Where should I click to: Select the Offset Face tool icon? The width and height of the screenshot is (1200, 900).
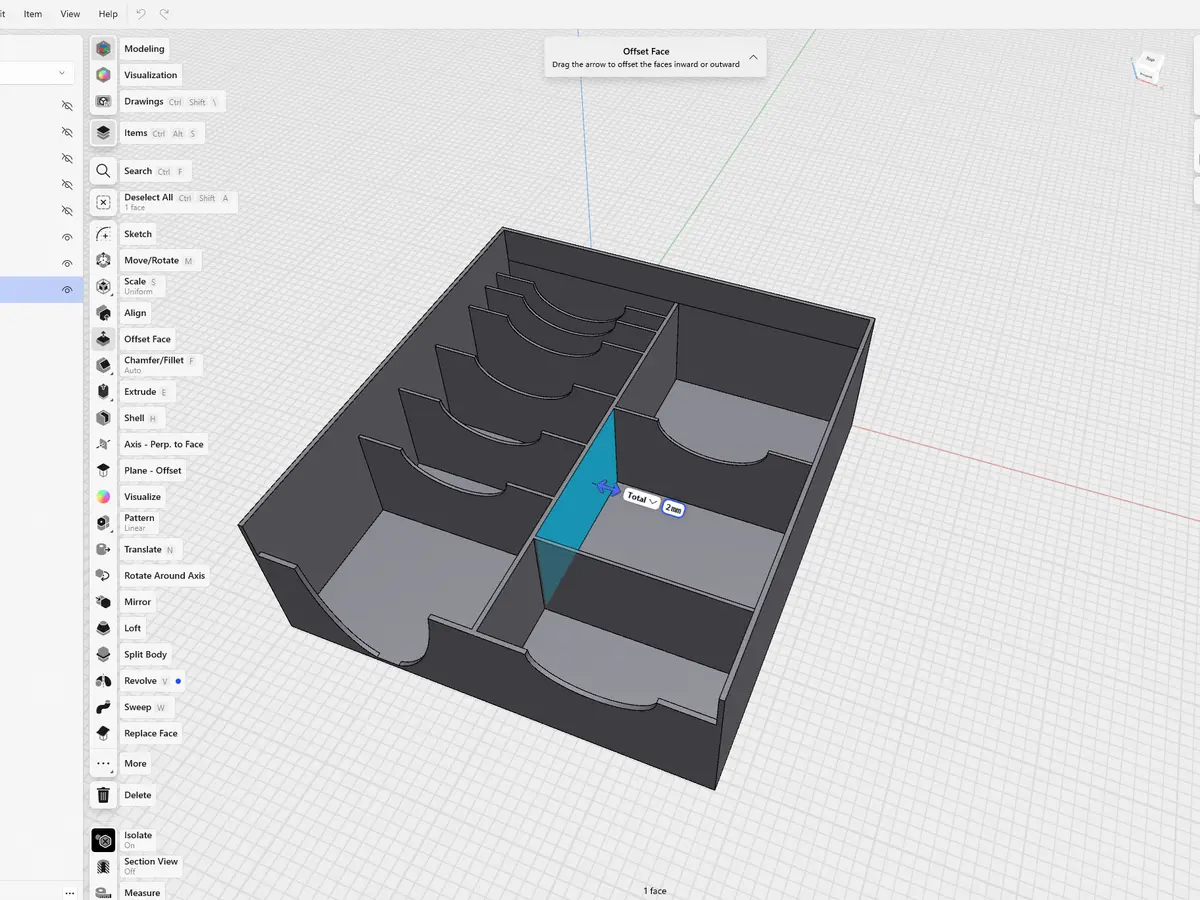point(103,339)
